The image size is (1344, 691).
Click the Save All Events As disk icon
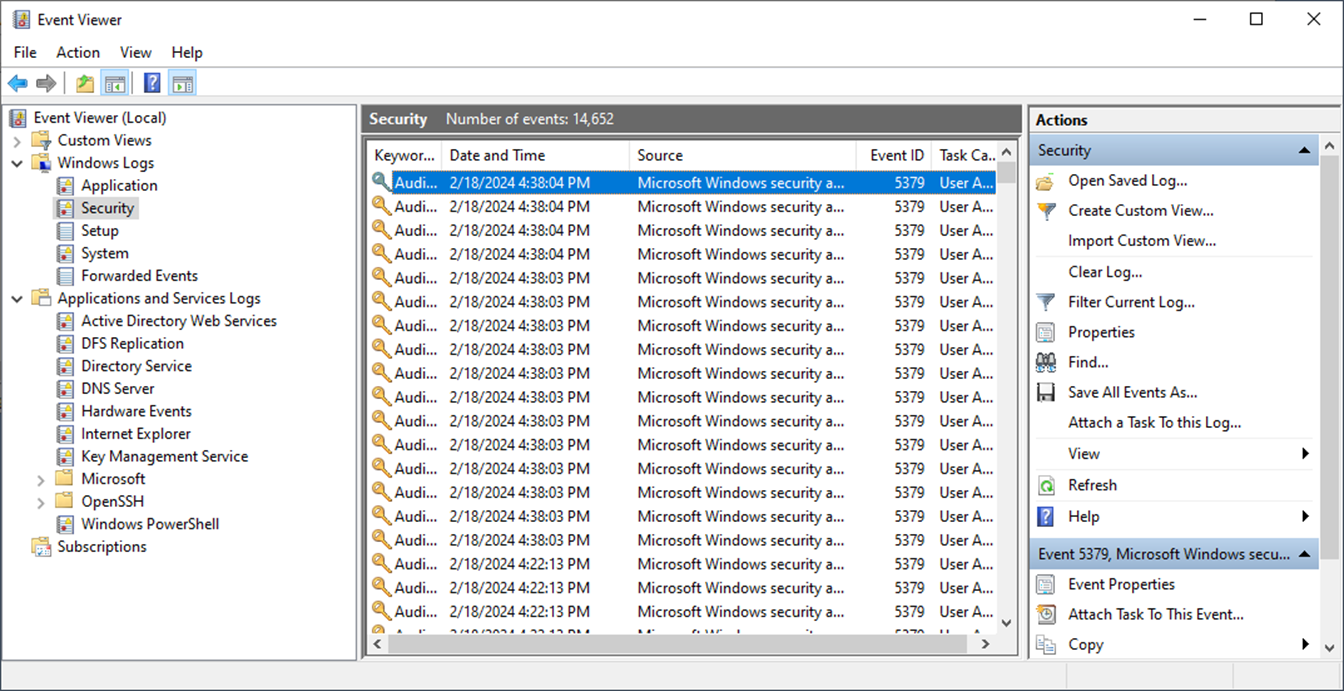(x=1046, y=392)
